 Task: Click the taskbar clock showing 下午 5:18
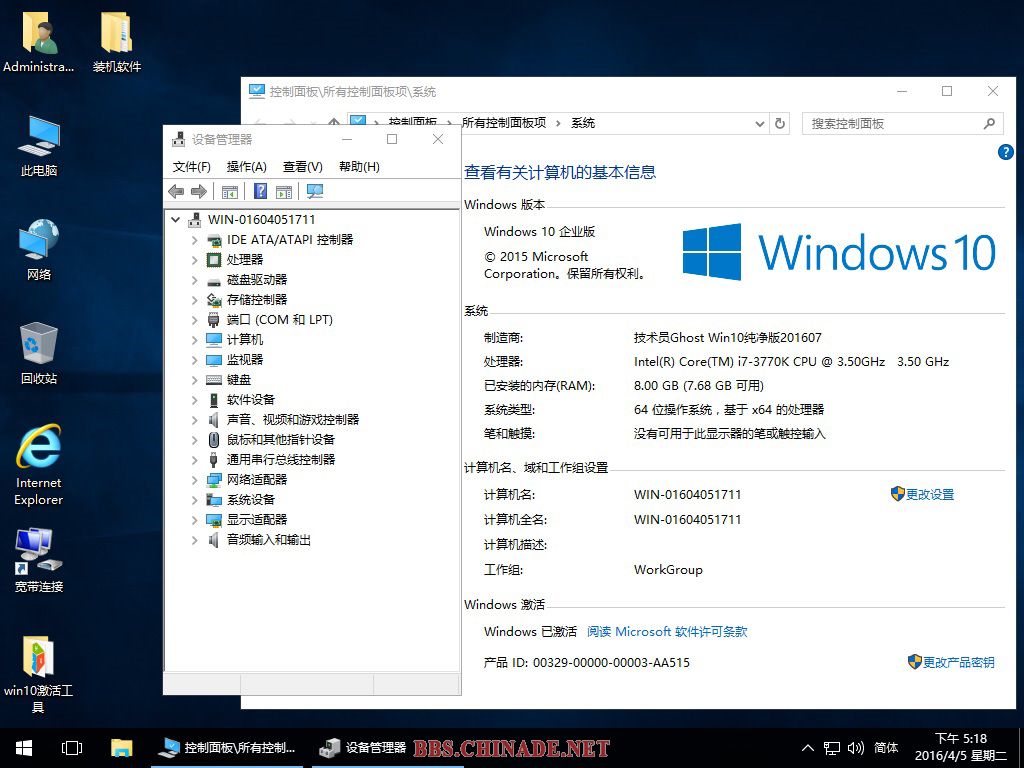tap(961, 748)
